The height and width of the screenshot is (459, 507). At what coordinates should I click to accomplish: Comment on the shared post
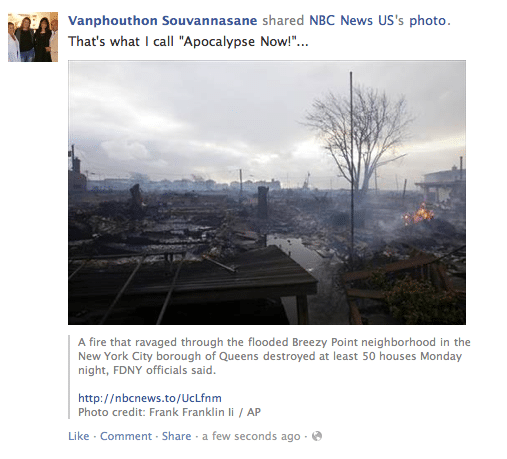pos(126,436)
